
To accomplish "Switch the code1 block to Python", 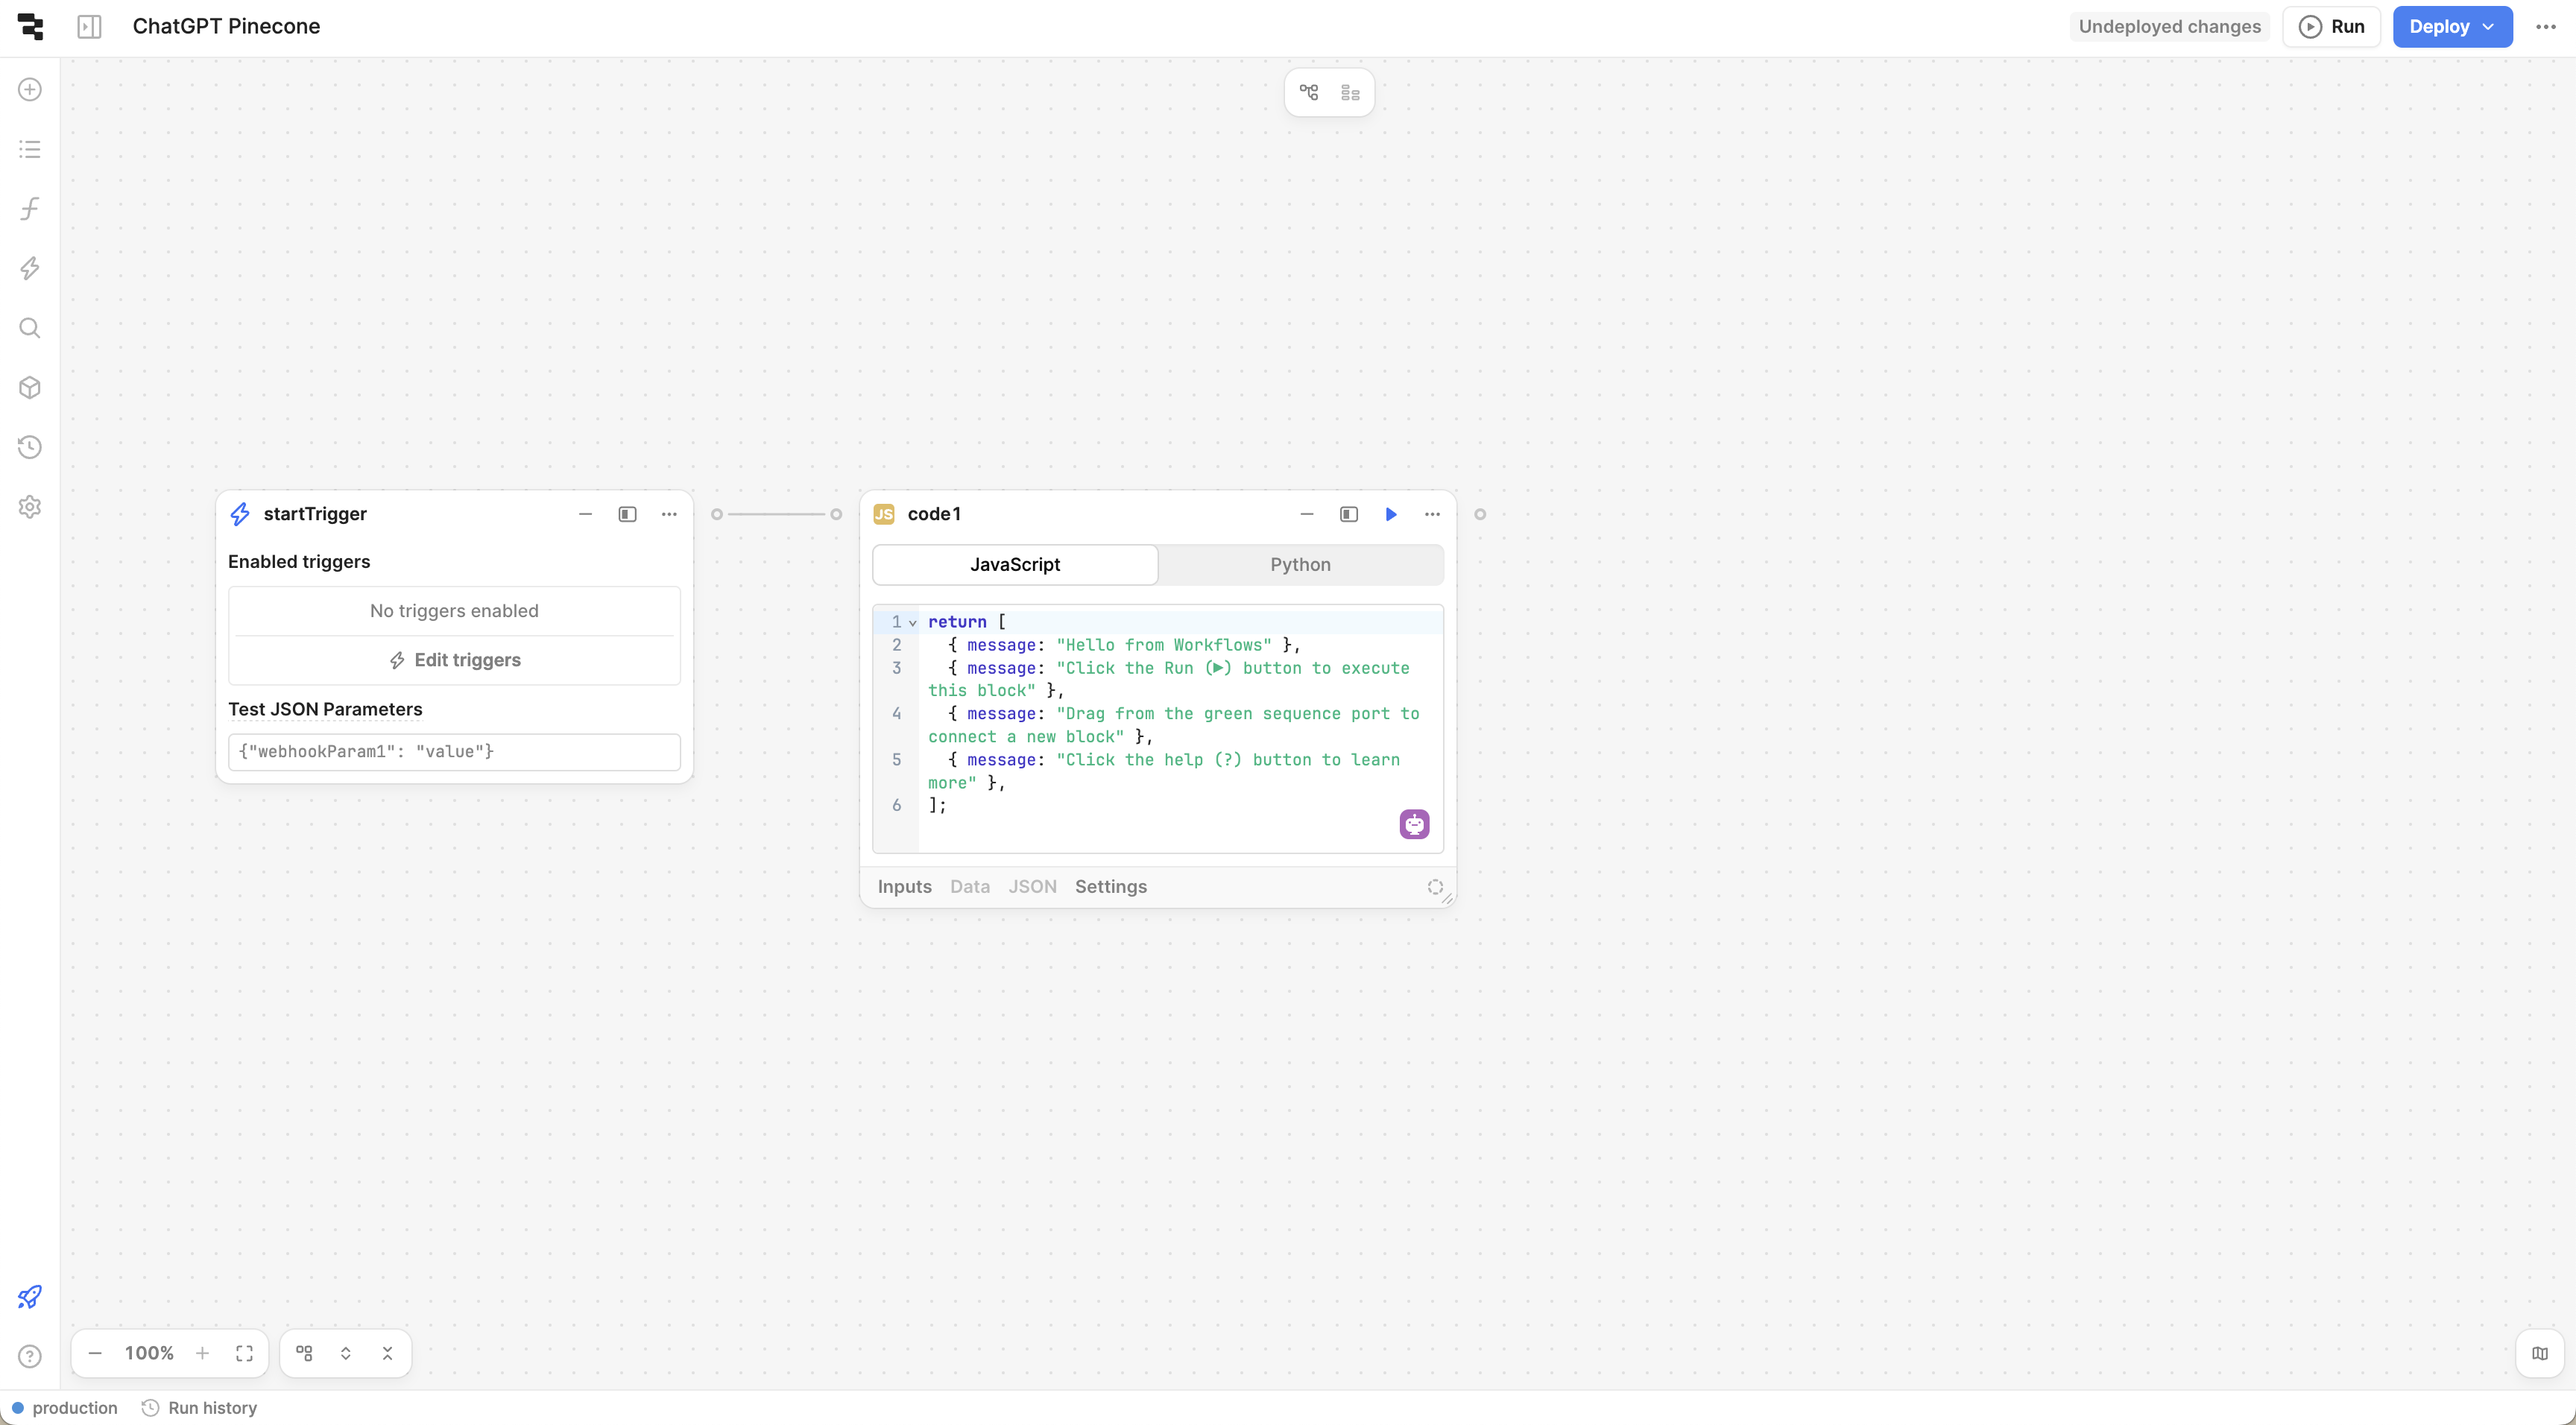I will [1300, 564].
